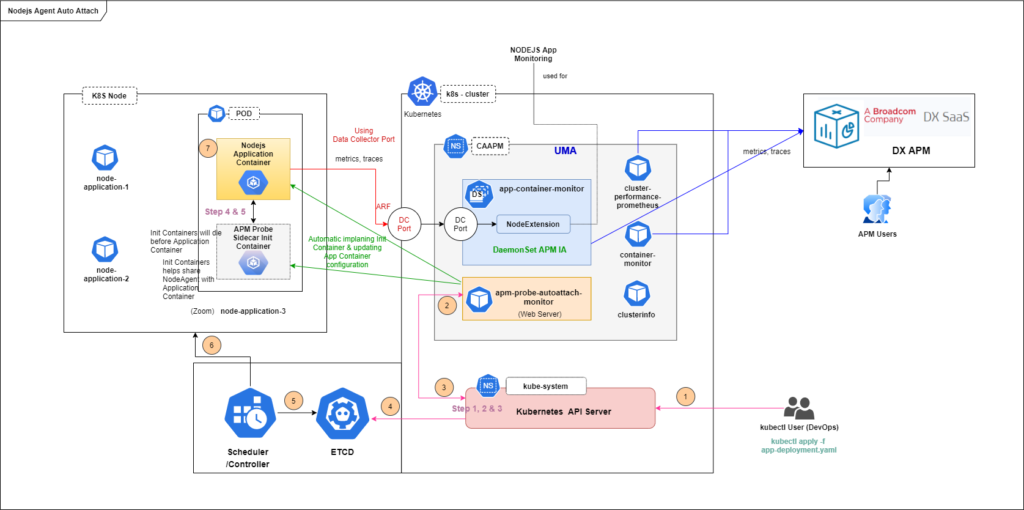Select the cluster-performance-prometheus icon
The height and width of the screenshot is (510, 1024).
[639, 168]
